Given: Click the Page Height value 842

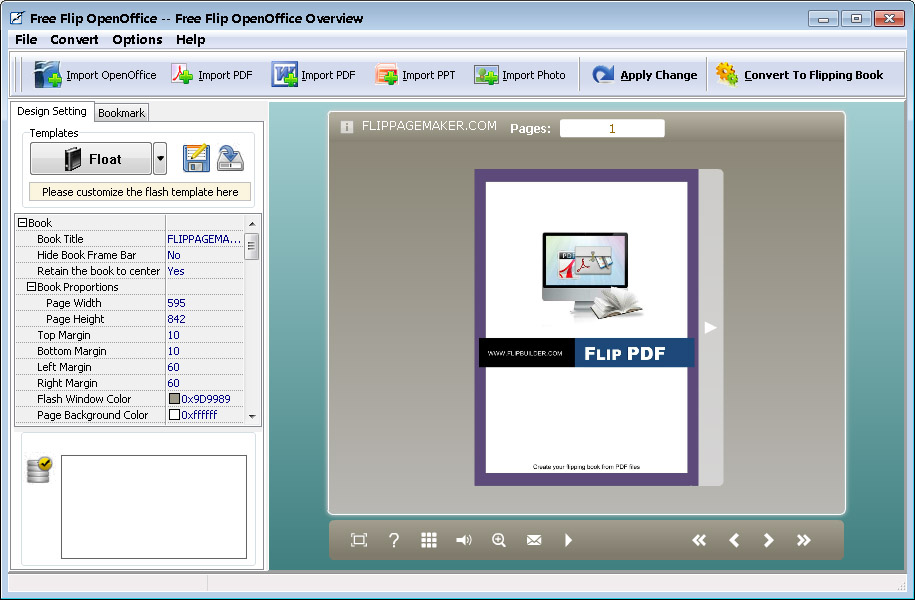Looking at the screenshot, I should [176, 319].
